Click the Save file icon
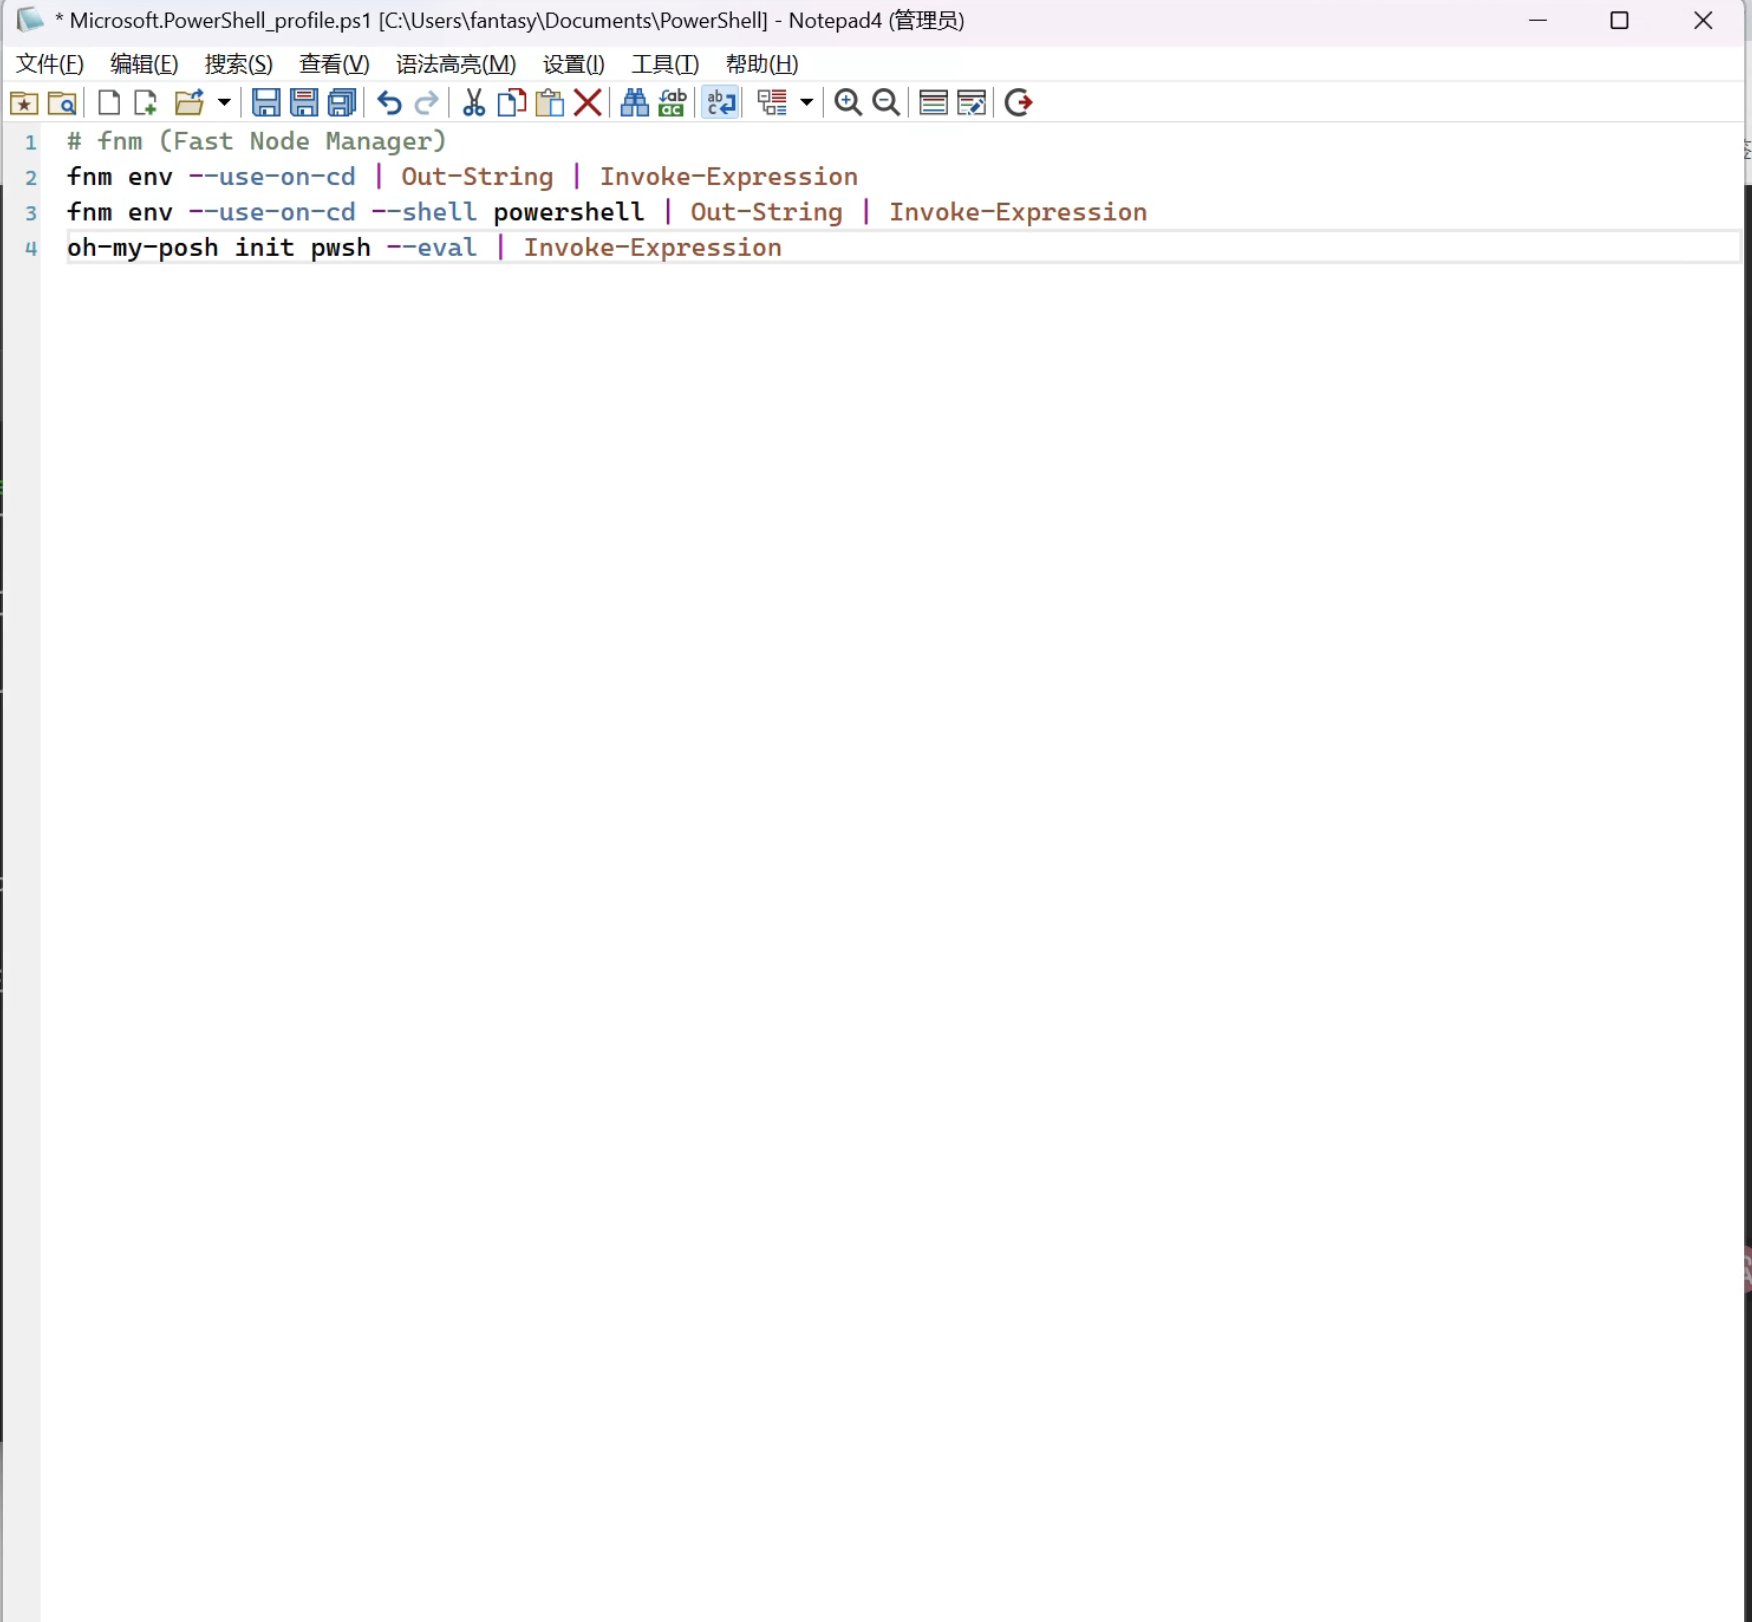Viewport: 1752px width, 1622px height. click(265, 103)
